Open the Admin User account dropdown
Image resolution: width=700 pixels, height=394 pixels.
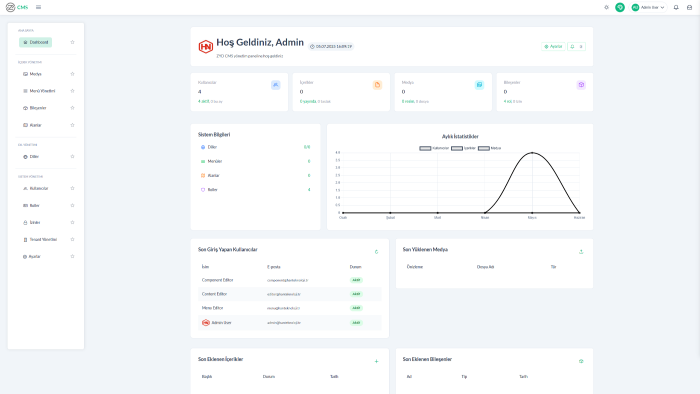tap(648, 7)
